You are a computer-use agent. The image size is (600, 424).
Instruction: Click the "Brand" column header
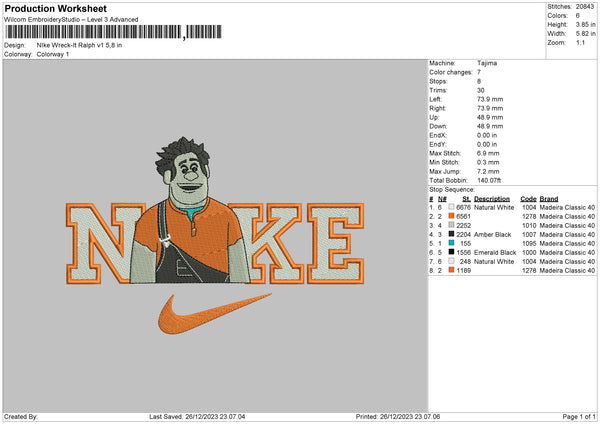[549, 199]
